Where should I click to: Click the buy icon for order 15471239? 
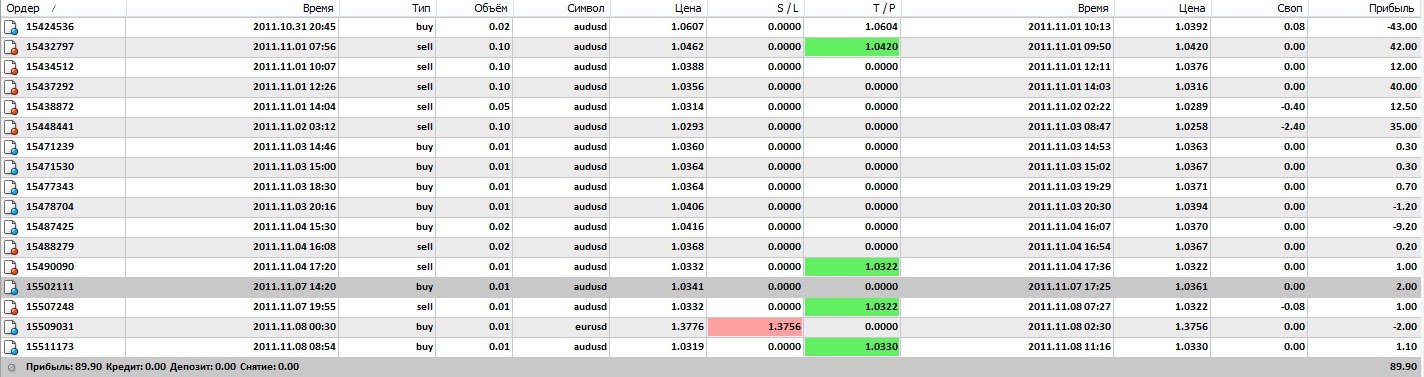coord(11,147)
